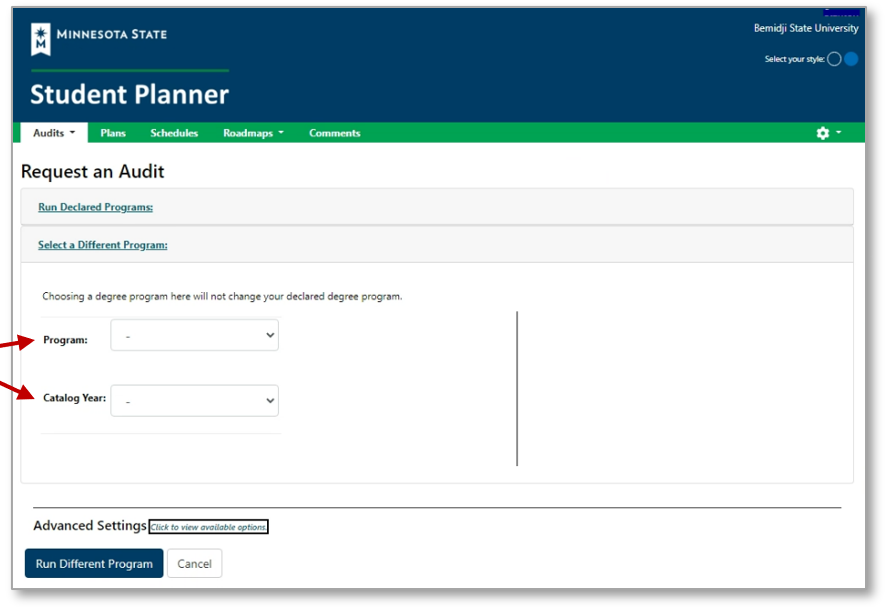Select the filled blue style option
This screenshot has height=607, width=892.
point(851,59)
